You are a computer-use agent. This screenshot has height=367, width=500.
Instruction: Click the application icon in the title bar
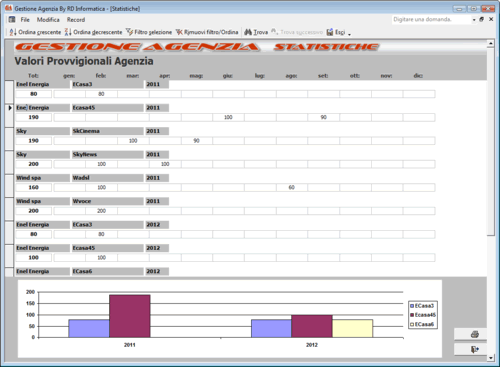(9, 8)
